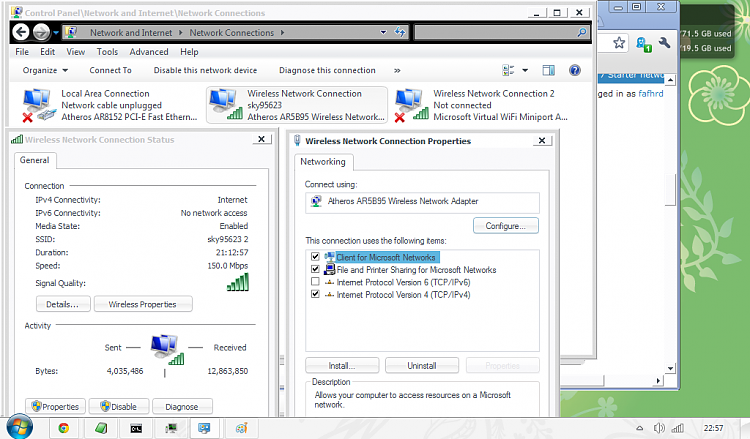Viewport: 750px width, 439px height.
Task: Click the Forward navigation arrow
Action: point(41,32)
